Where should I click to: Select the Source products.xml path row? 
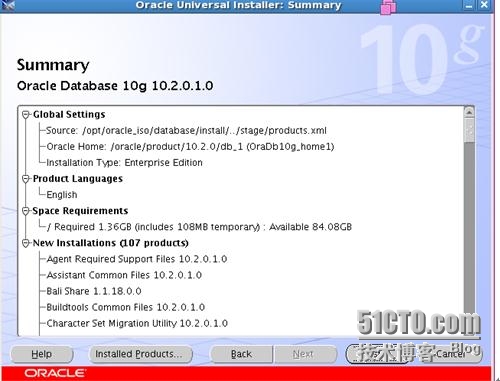(186, 131)
